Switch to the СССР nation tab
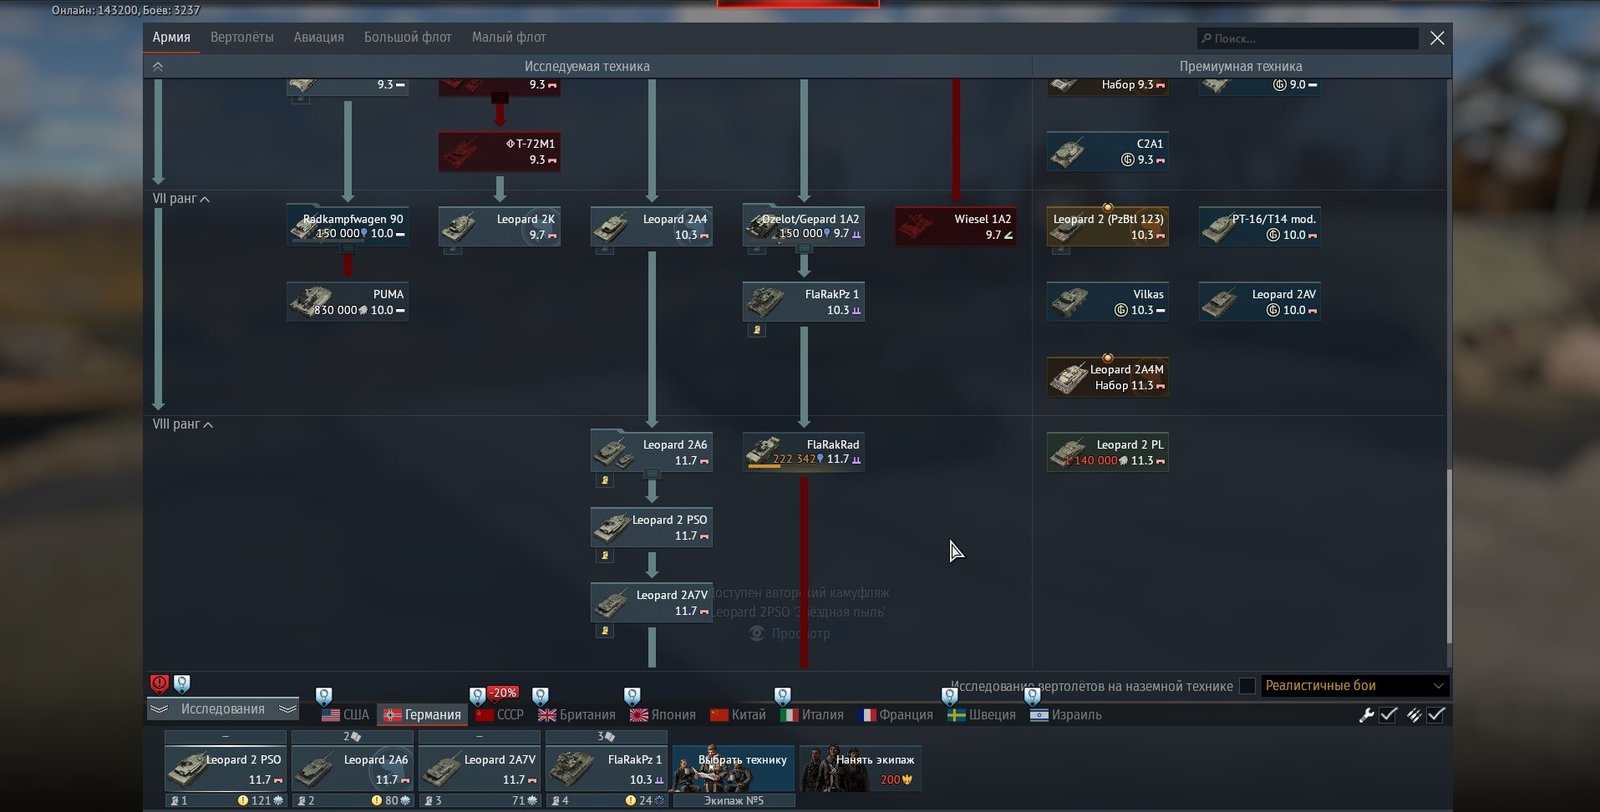 (x=500, y=715)
